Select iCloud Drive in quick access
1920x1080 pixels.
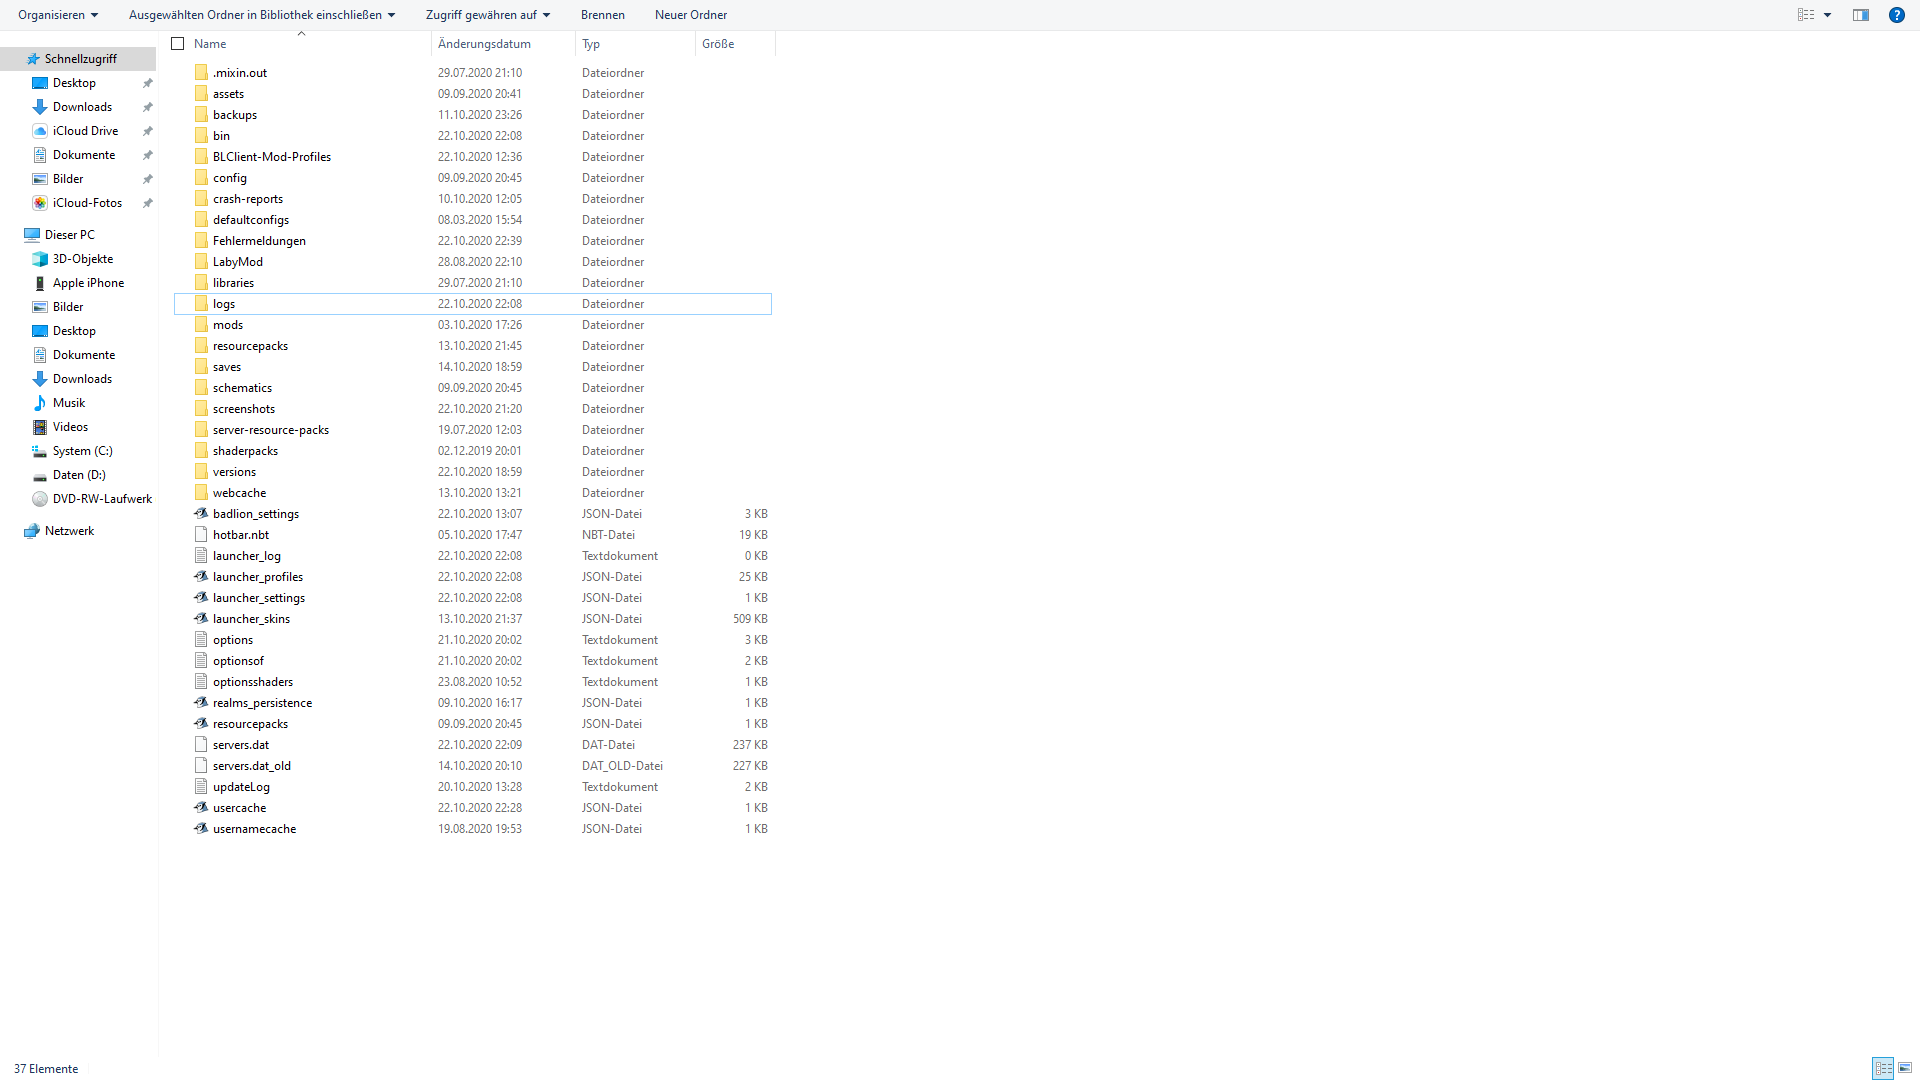point(85,131)
